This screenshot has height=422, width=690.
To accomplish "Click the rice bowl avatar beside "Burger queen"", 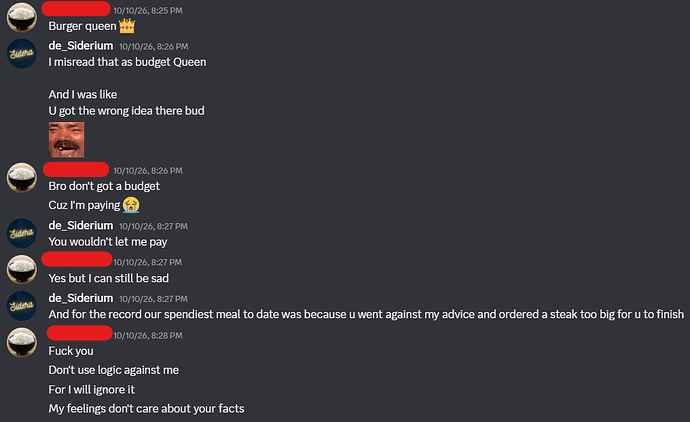I will (x=22, y=18).
